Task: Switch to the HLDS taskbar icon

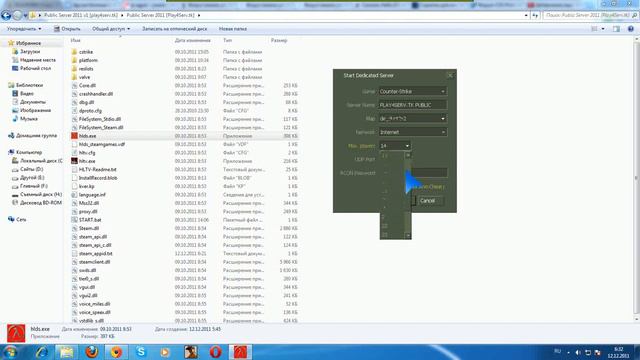Action: point(240,352)
